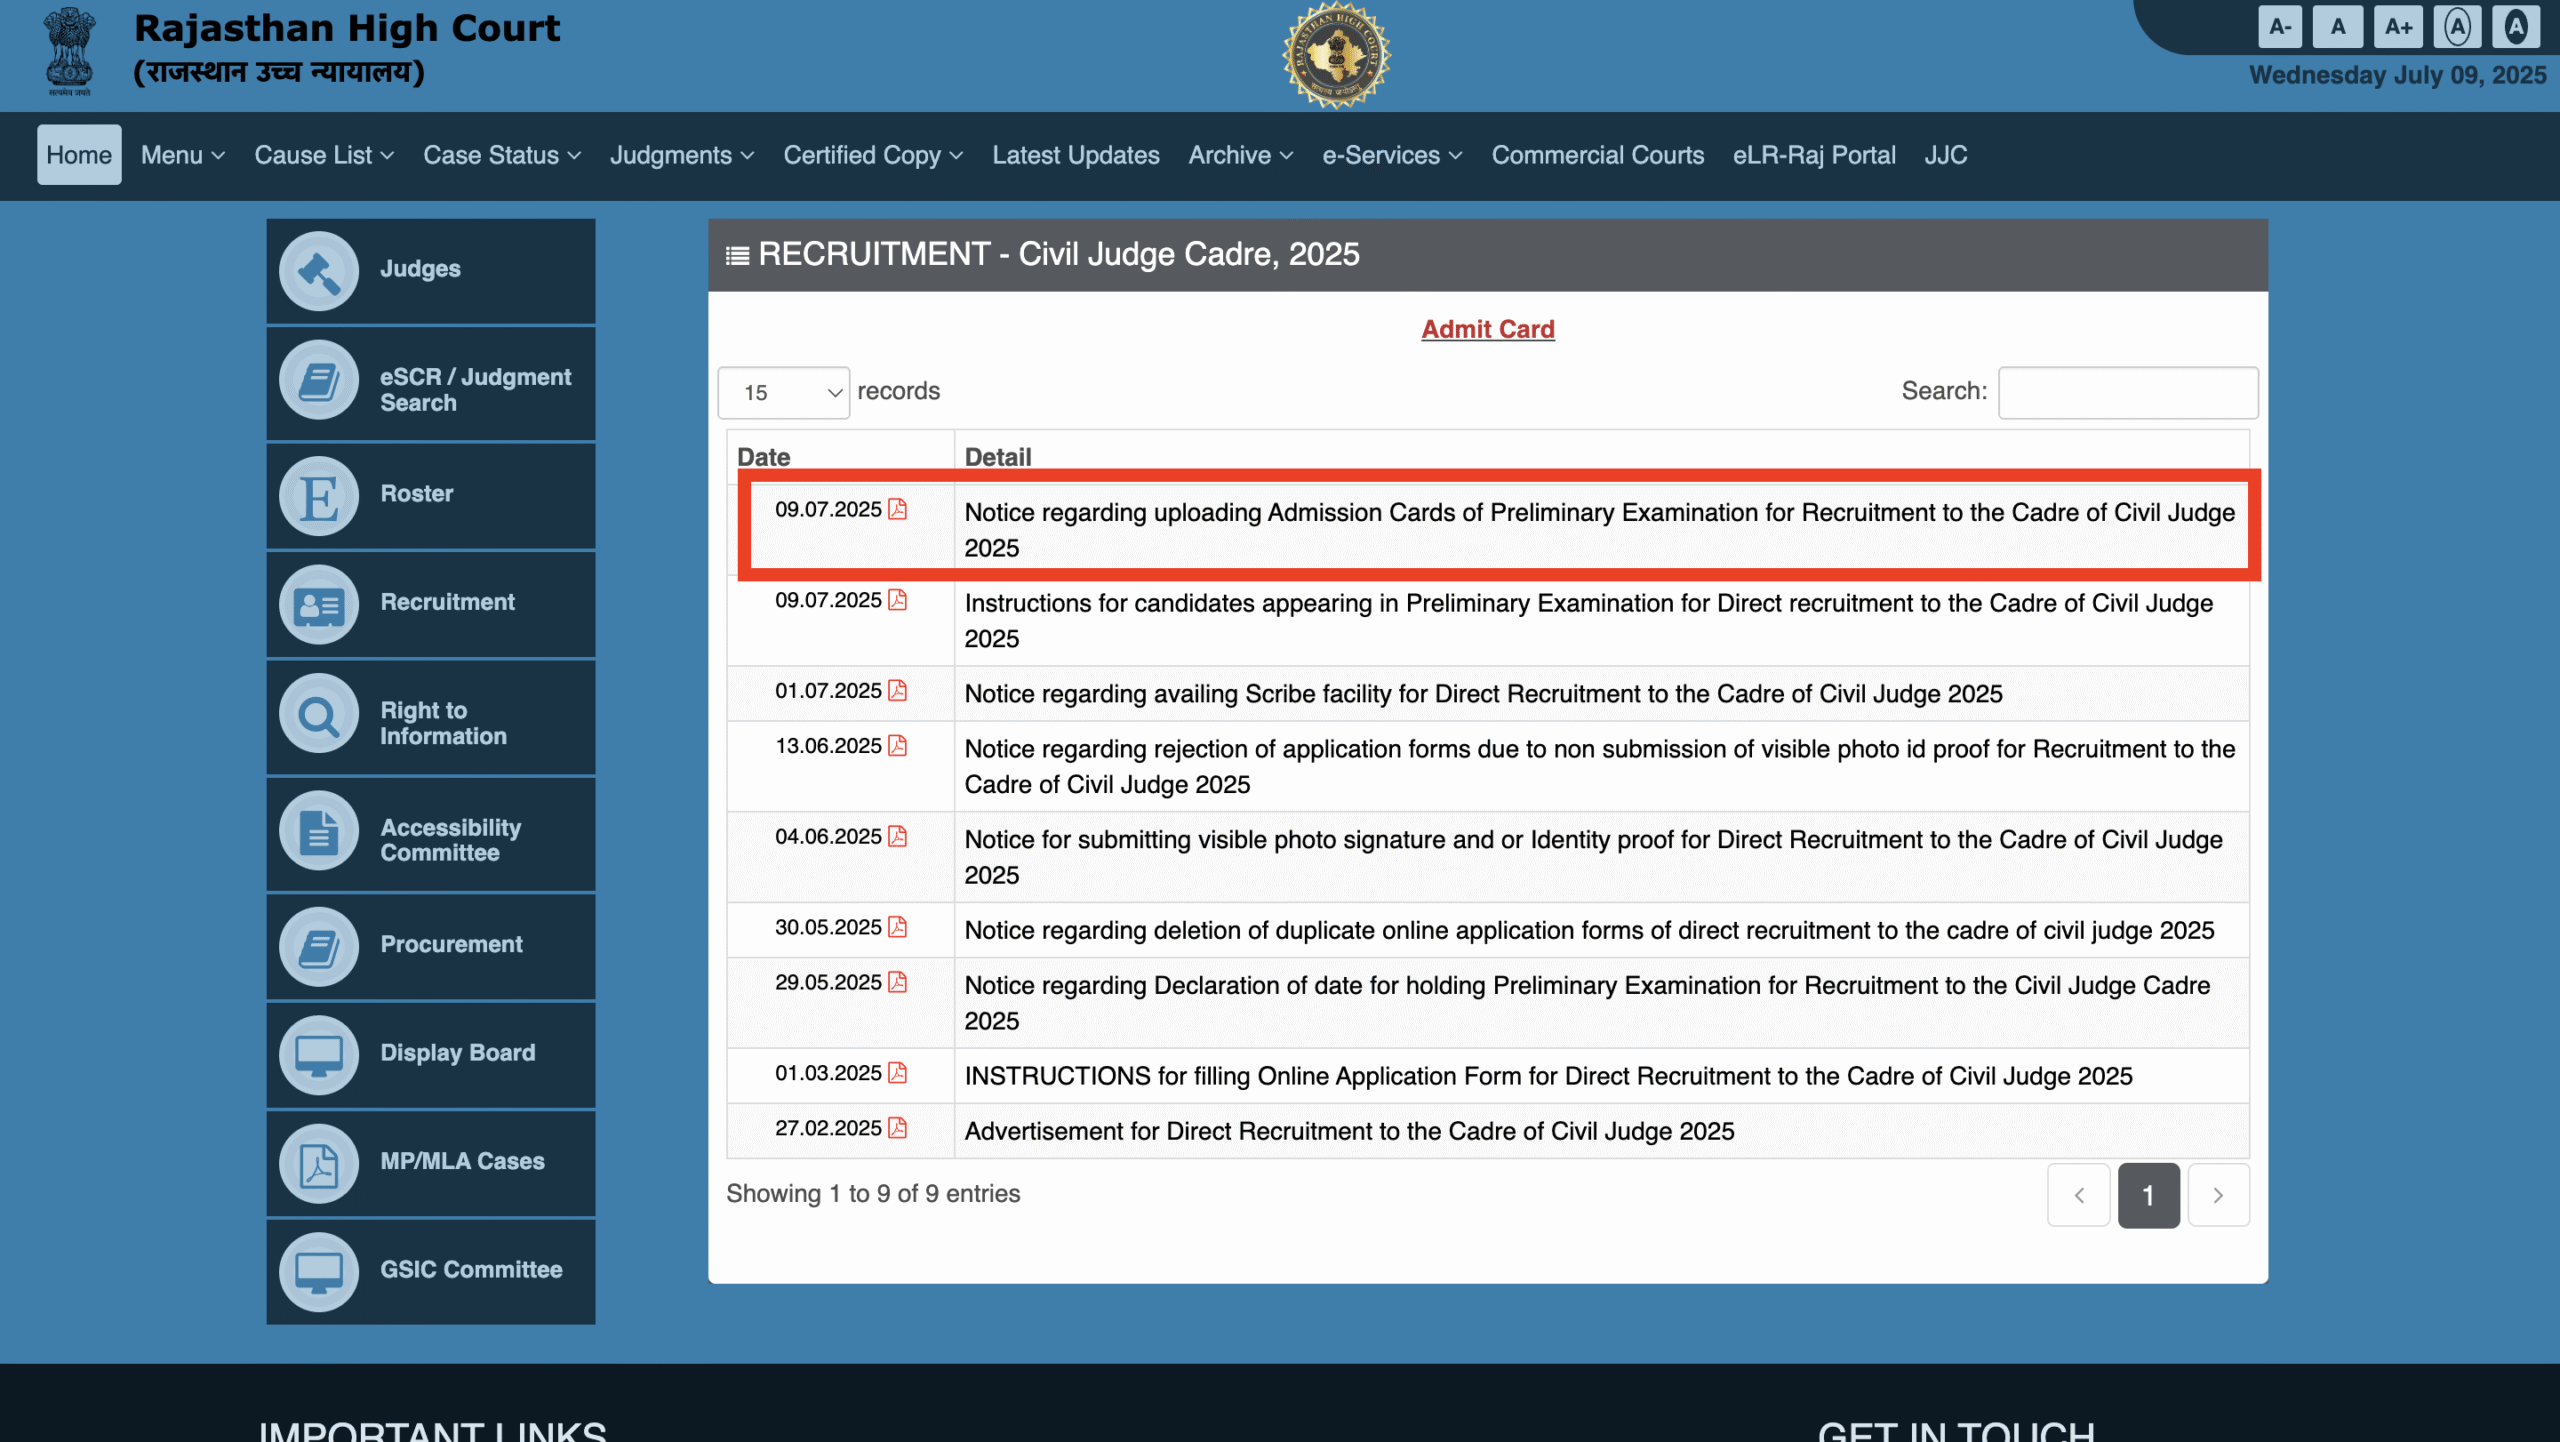The width and height of the screenshot is (2560, 1442).
Task: Click inside the Search input field
Action: click(2128, 393)
